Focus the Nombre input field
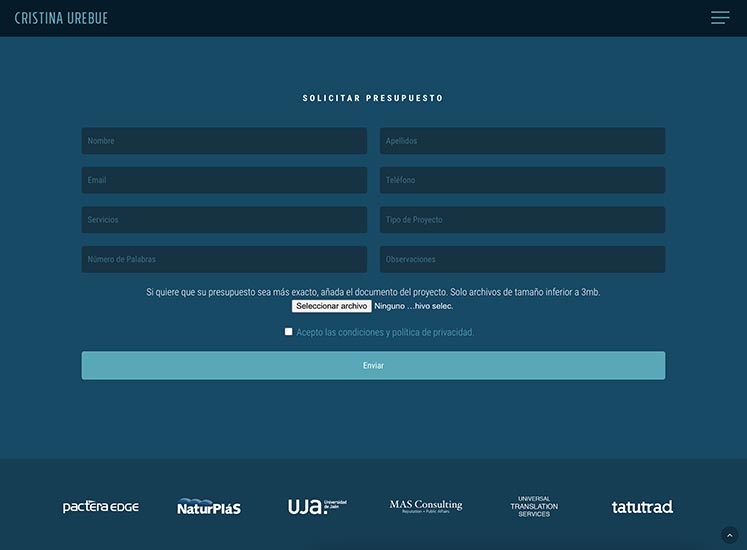This screenshot has height=550, width=747. [x=224, y=141]
